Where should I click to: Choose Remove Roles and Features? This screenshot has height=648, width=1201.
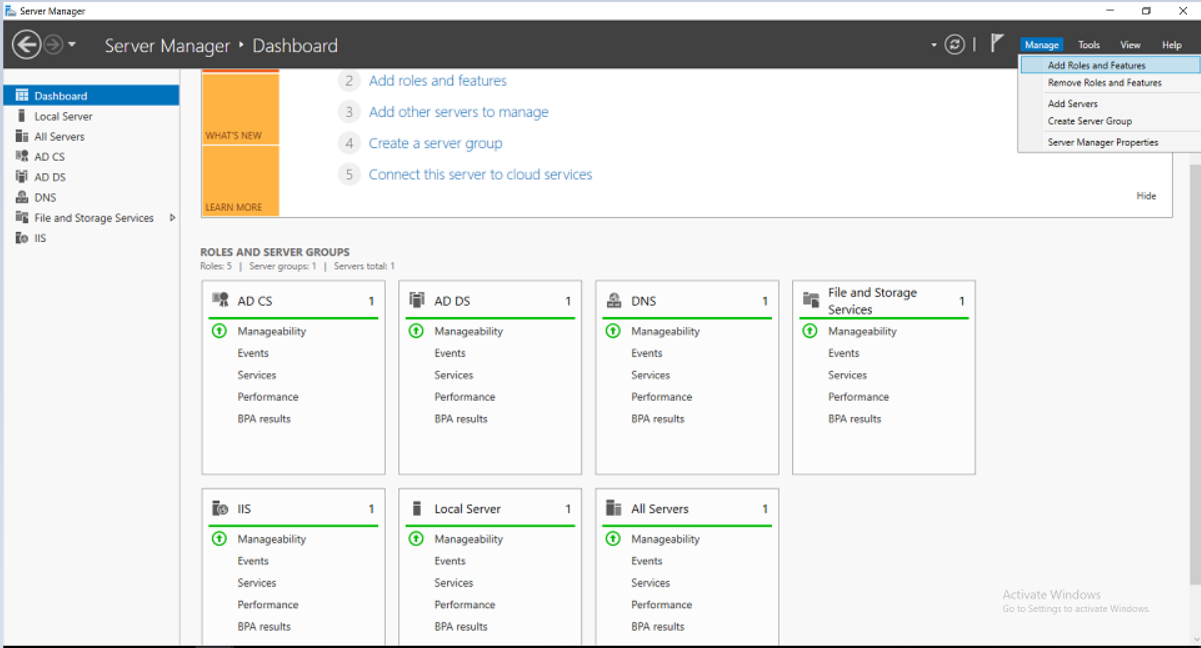click(1110, 83)
